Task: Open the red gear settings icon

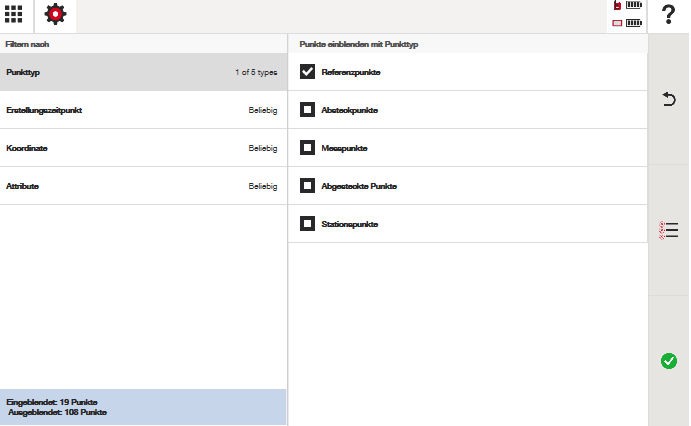Action: click(56, 16)
